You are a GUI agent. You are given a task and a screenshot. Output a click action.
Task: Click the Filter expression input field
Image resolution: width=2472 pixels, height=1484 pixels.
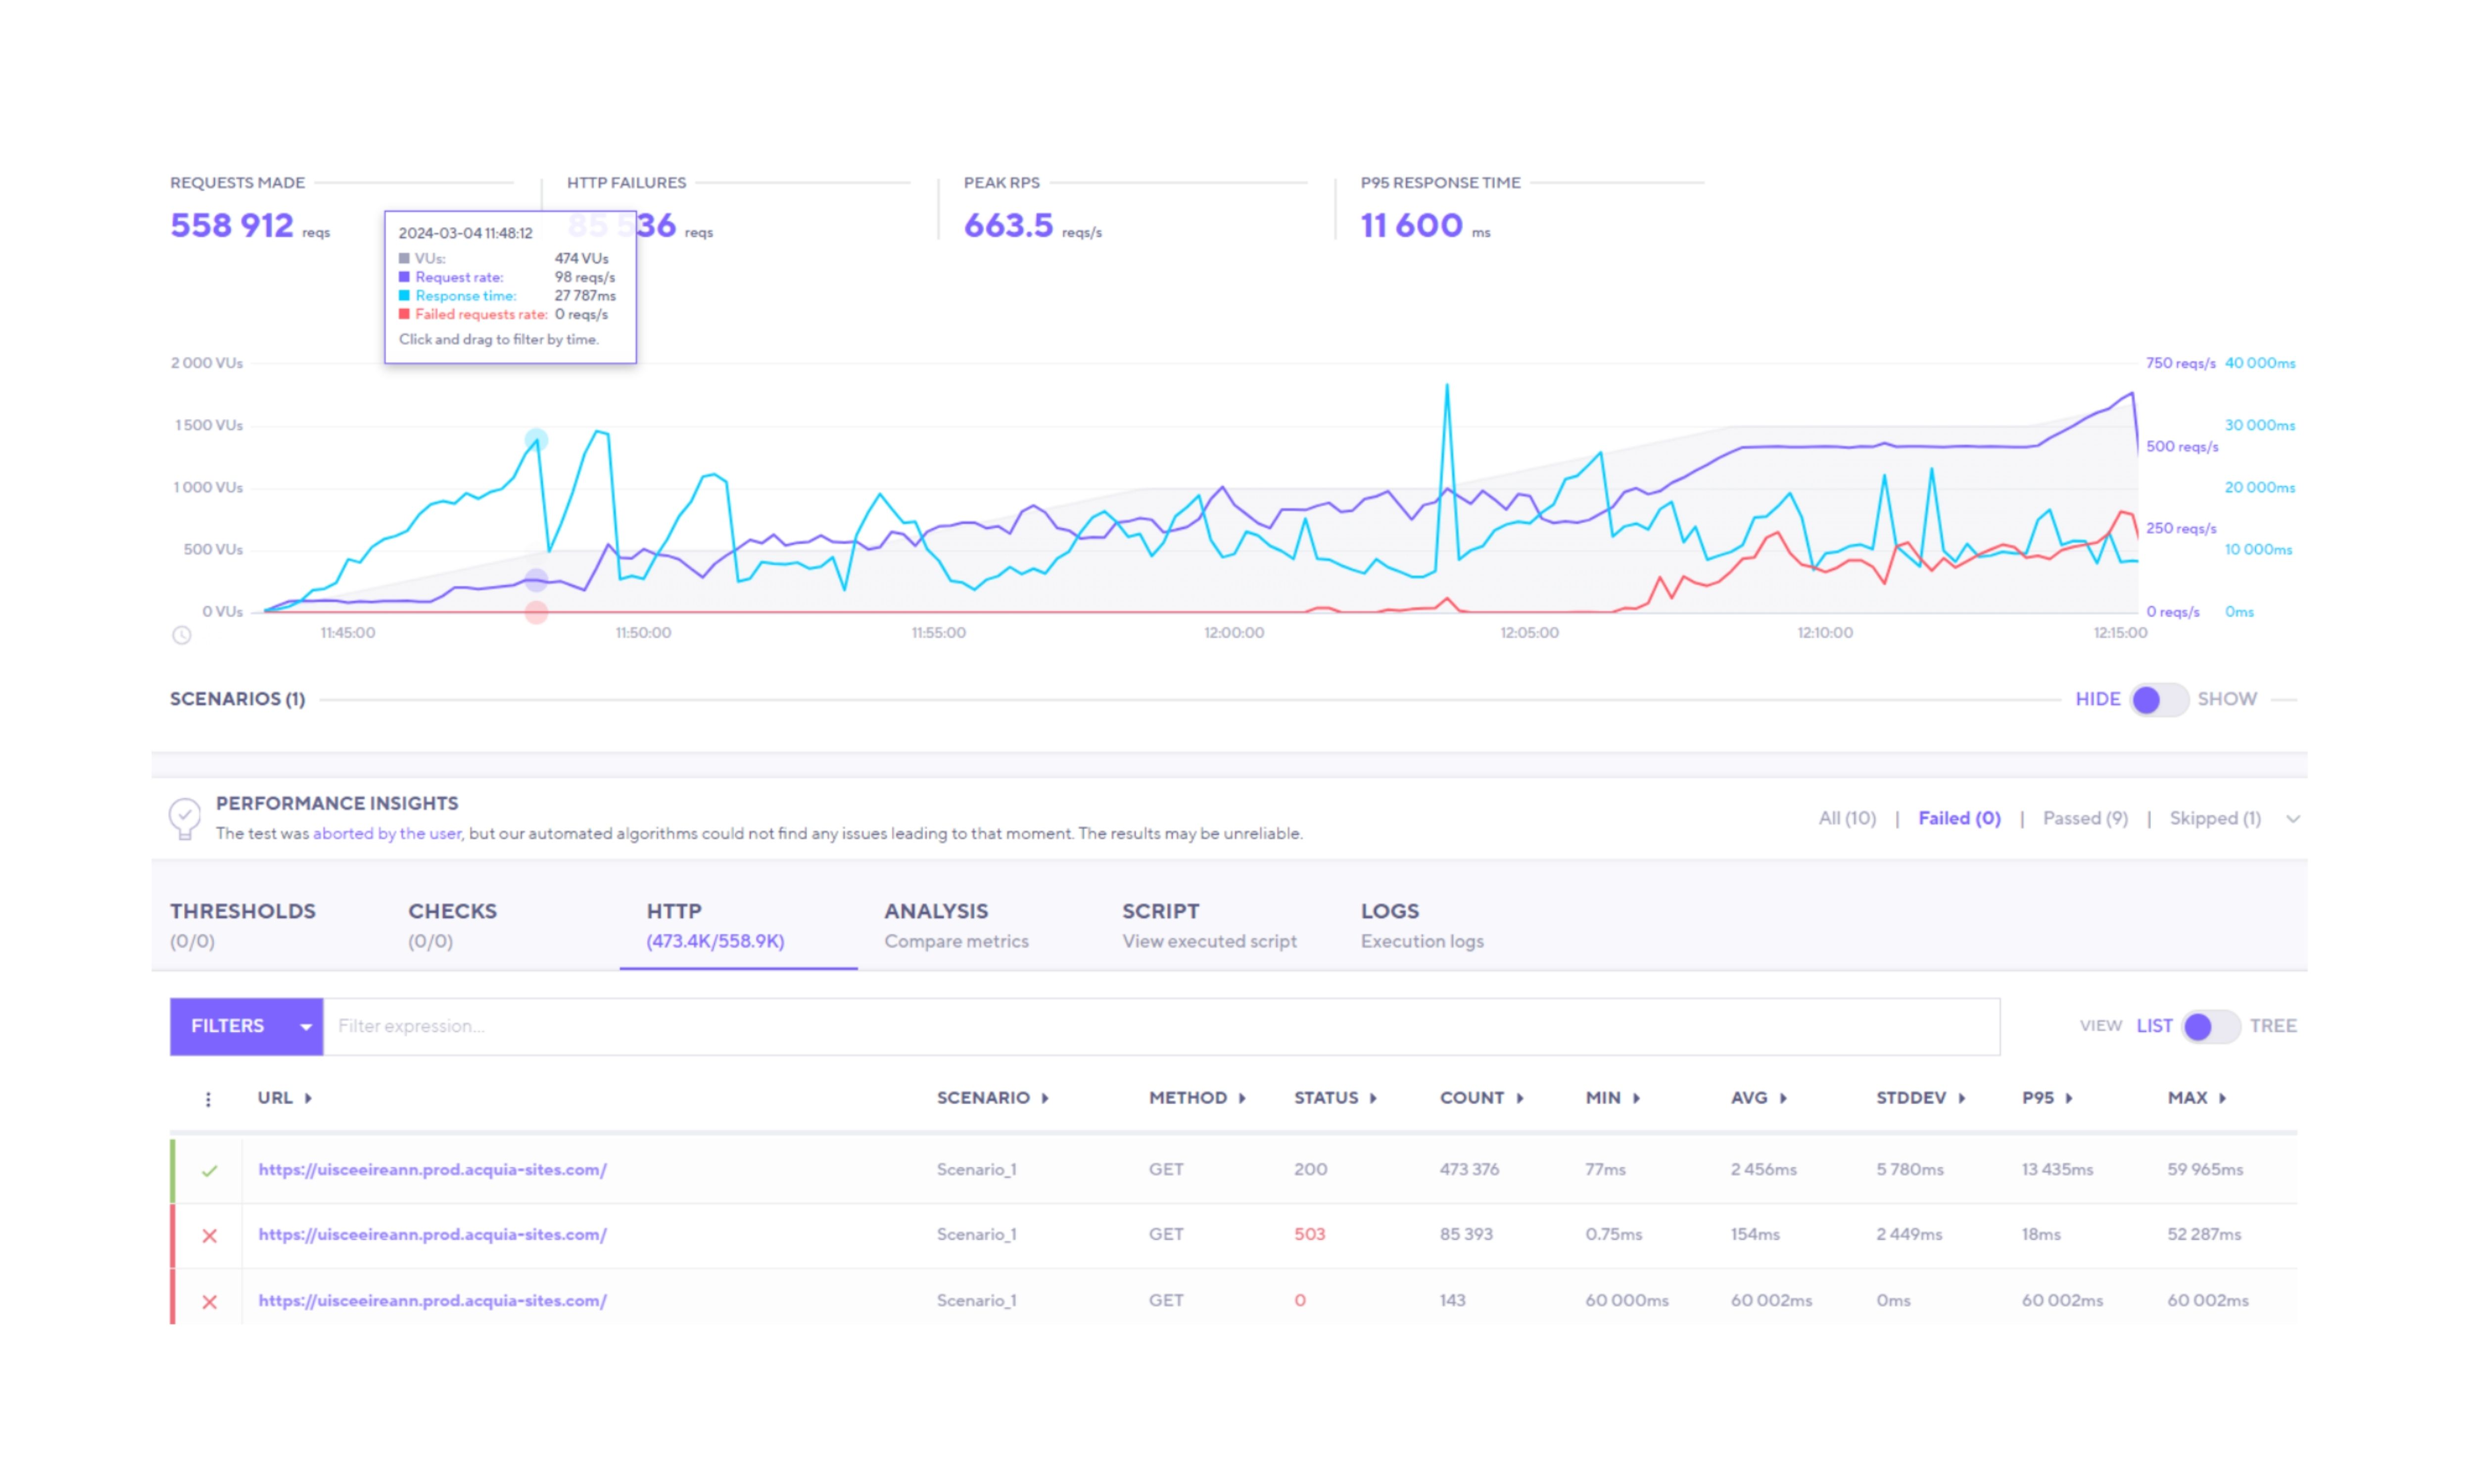[1160, 1026]
